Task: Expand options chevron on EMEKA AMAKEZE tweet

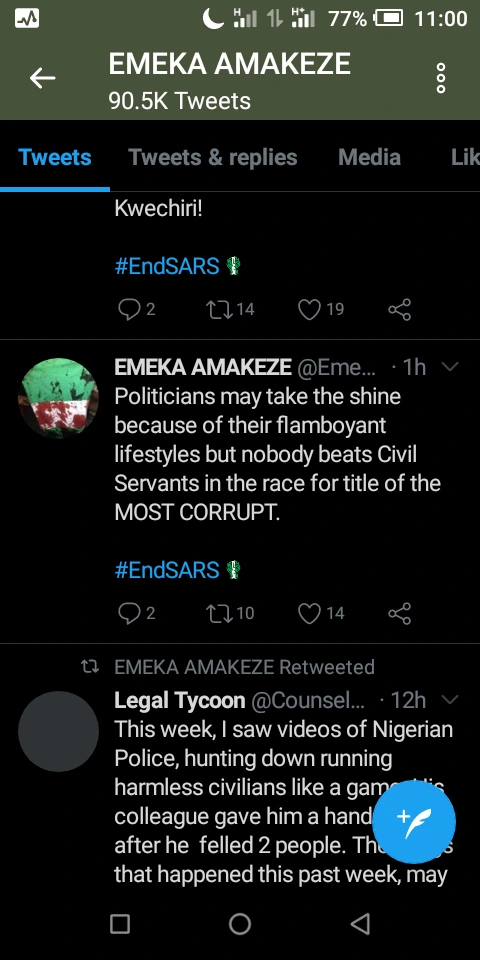Action: pyautogui.click(x=450, y=367)
